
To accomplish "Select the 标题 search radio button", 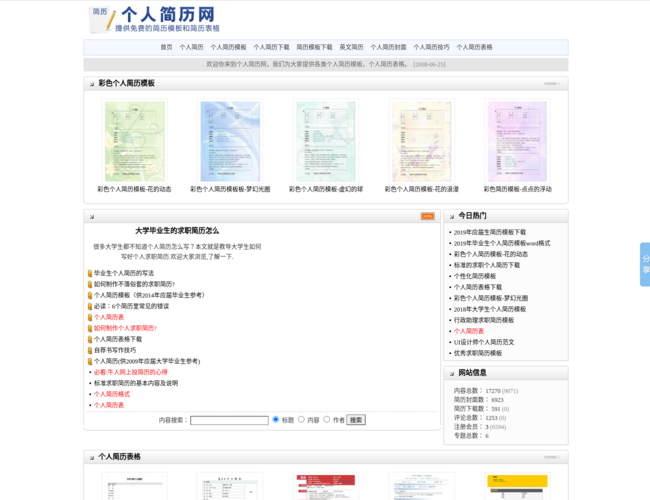I will pyautogui.click(x=276, y=420).
